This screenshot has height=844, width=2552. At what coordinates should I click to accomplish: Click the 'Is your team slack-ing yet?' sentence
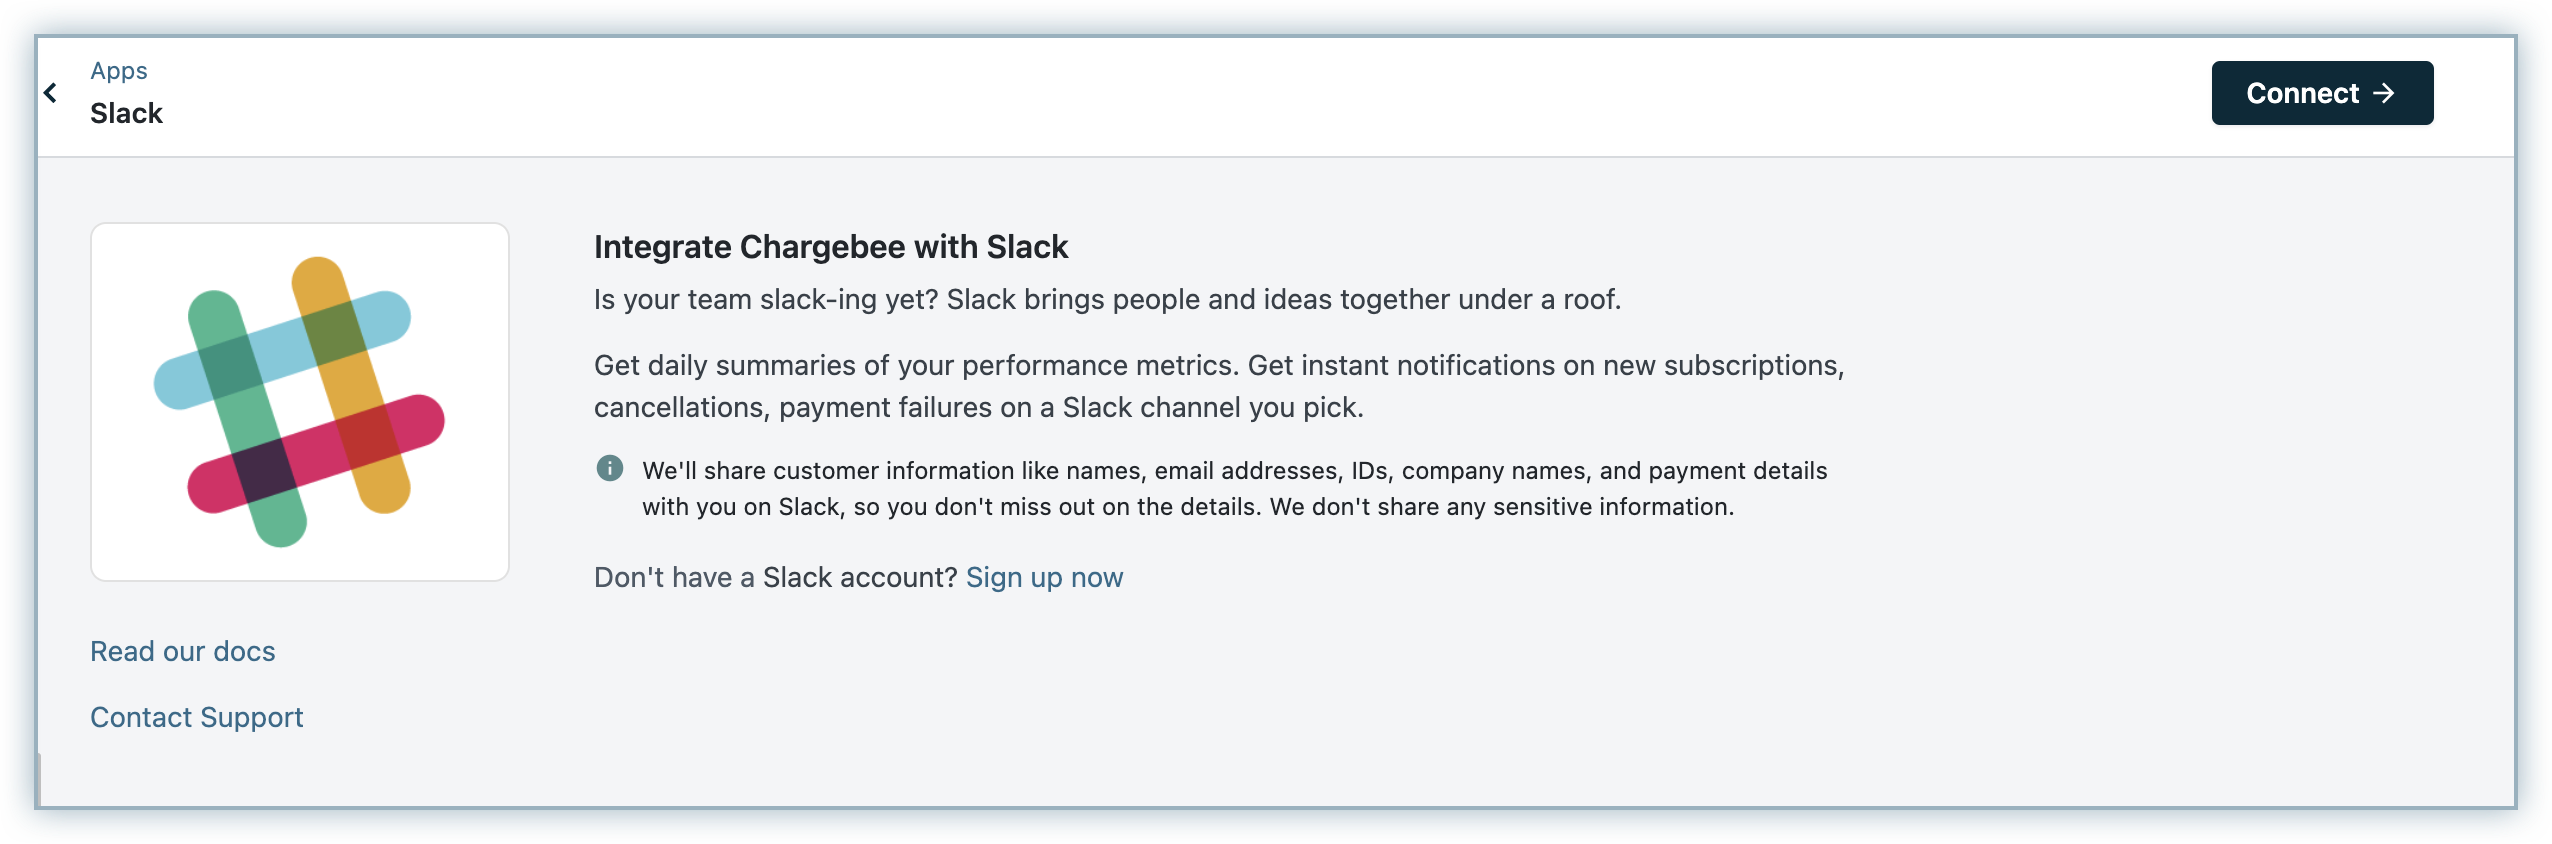[x=1107, y=300]
